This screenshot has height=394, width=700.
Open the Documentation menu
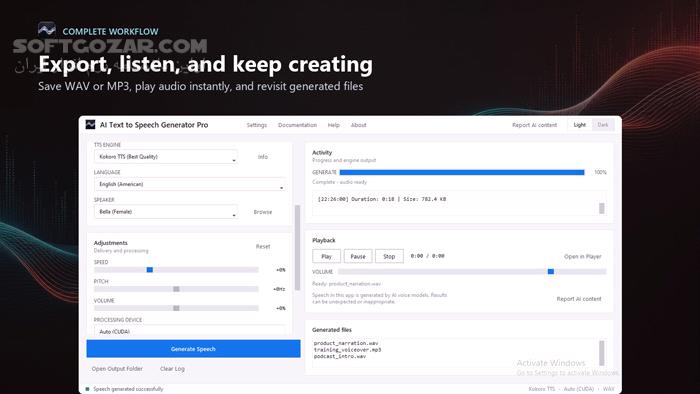point(297,125)
